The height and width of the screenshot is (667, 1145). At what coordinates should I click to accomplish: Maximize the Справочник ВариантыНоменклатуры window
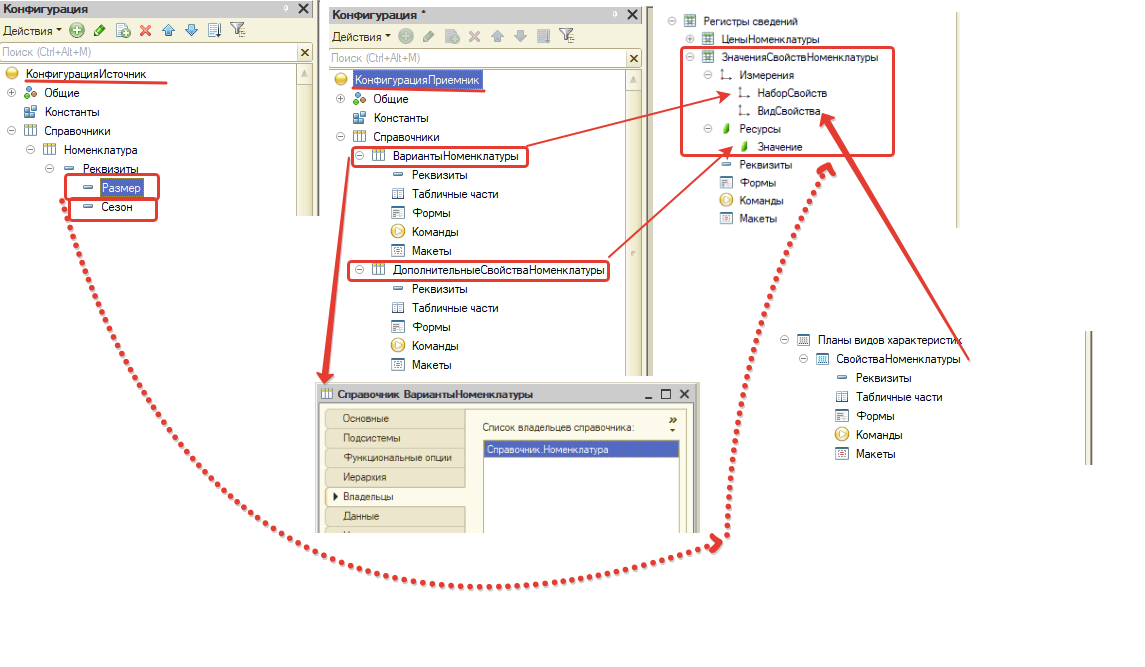[x=666, y=394]
